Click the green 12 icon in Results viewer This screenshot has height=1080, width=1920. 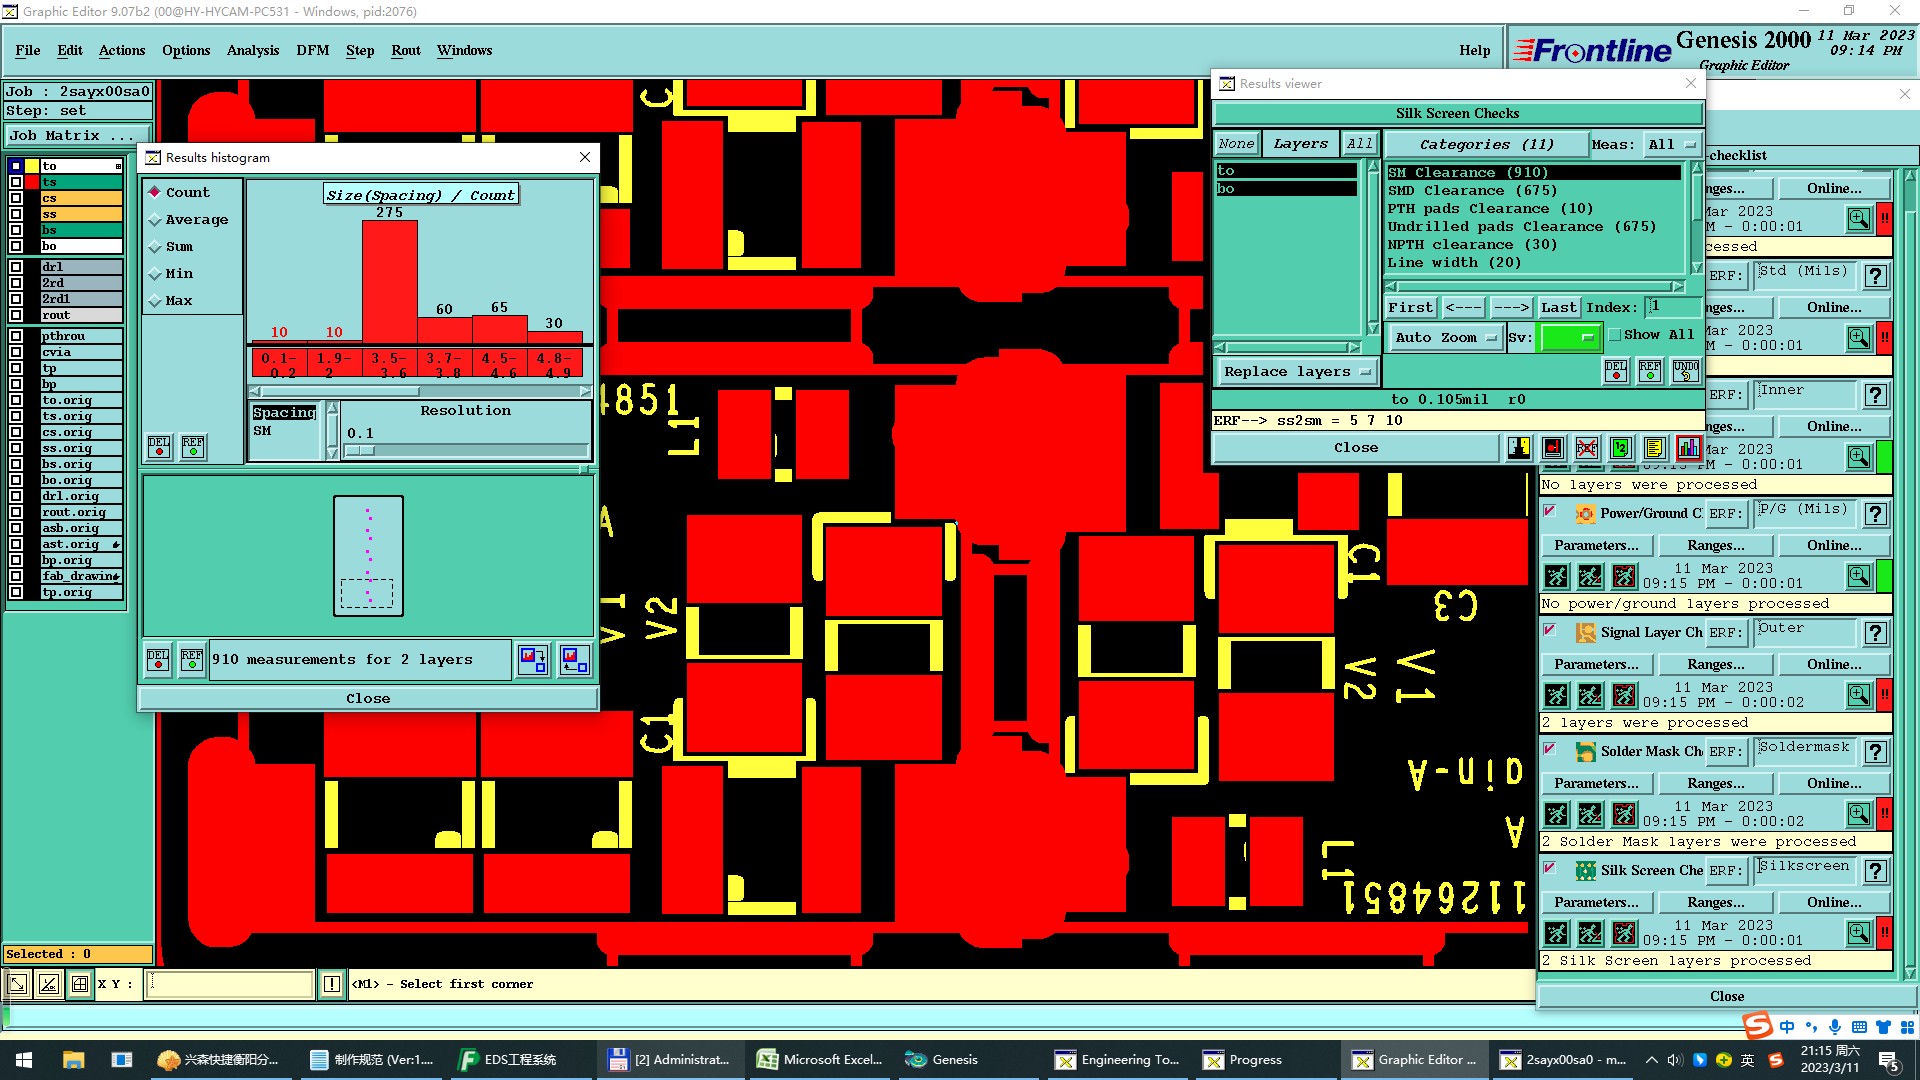coord(1620,448)
